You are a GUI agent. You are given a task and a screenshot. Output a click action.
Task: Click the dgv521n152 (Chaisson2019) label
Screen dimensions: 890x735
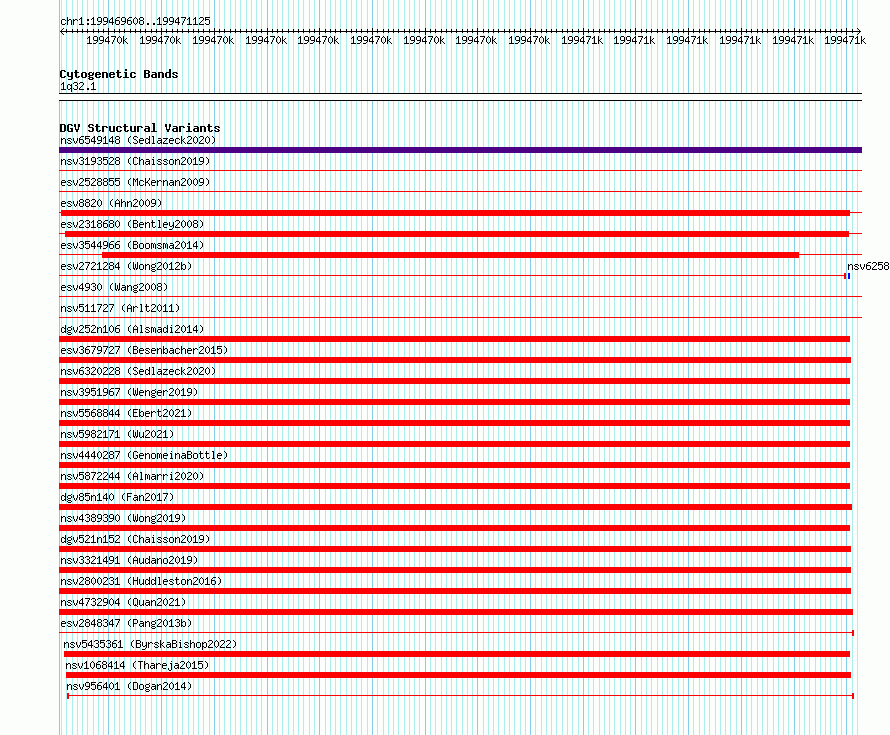(x=135, y=539)
